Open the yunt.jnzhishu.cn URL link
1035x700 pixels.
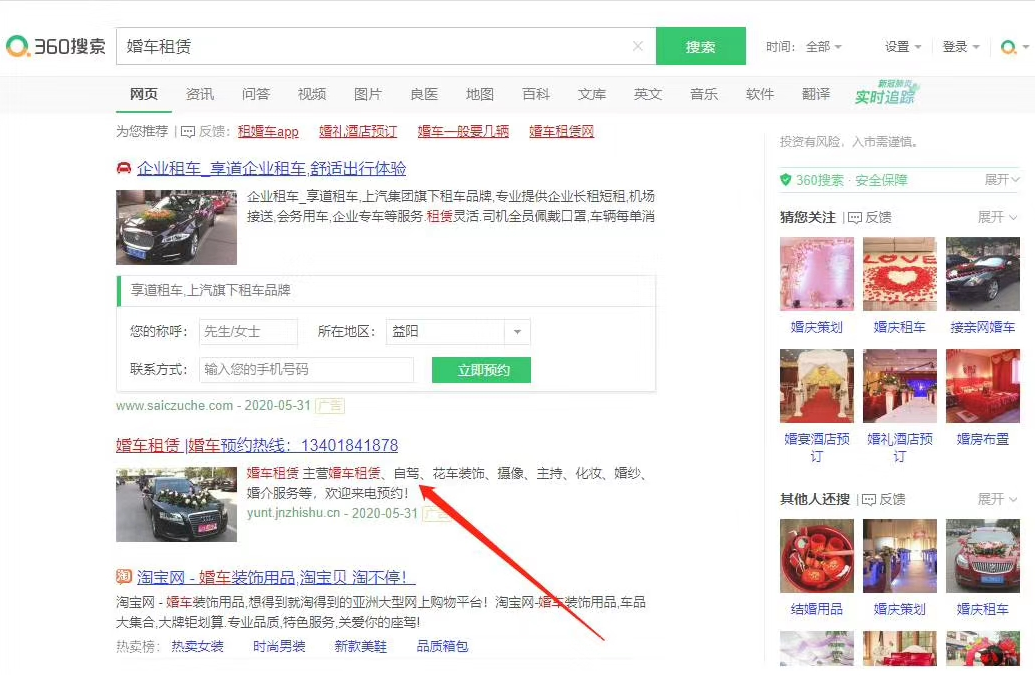[x=293, y=513]
